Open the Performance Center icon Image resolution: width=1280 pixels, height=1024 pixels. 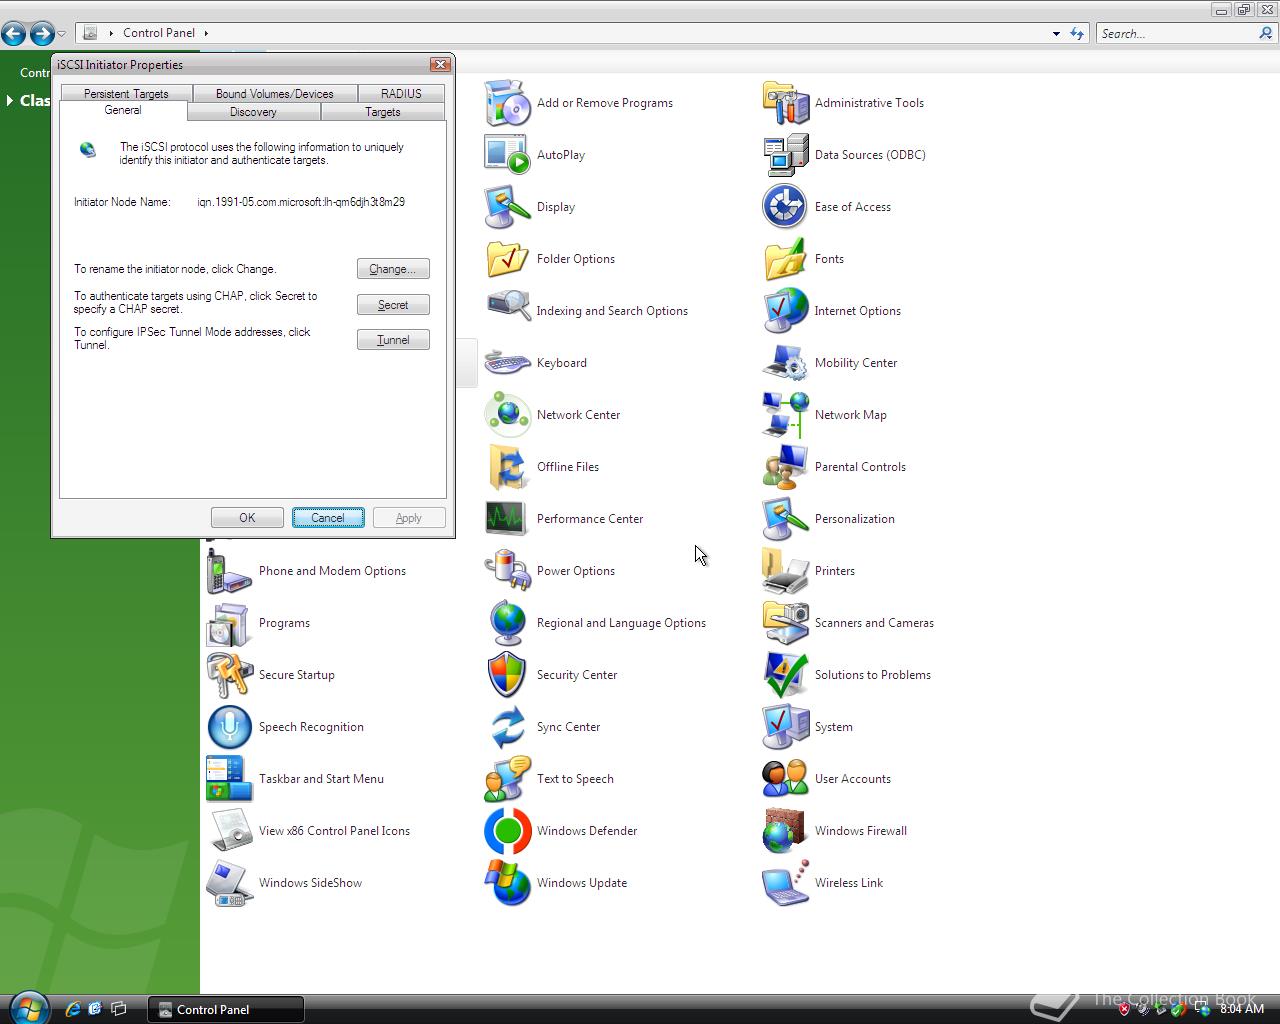tap(507, 519)
